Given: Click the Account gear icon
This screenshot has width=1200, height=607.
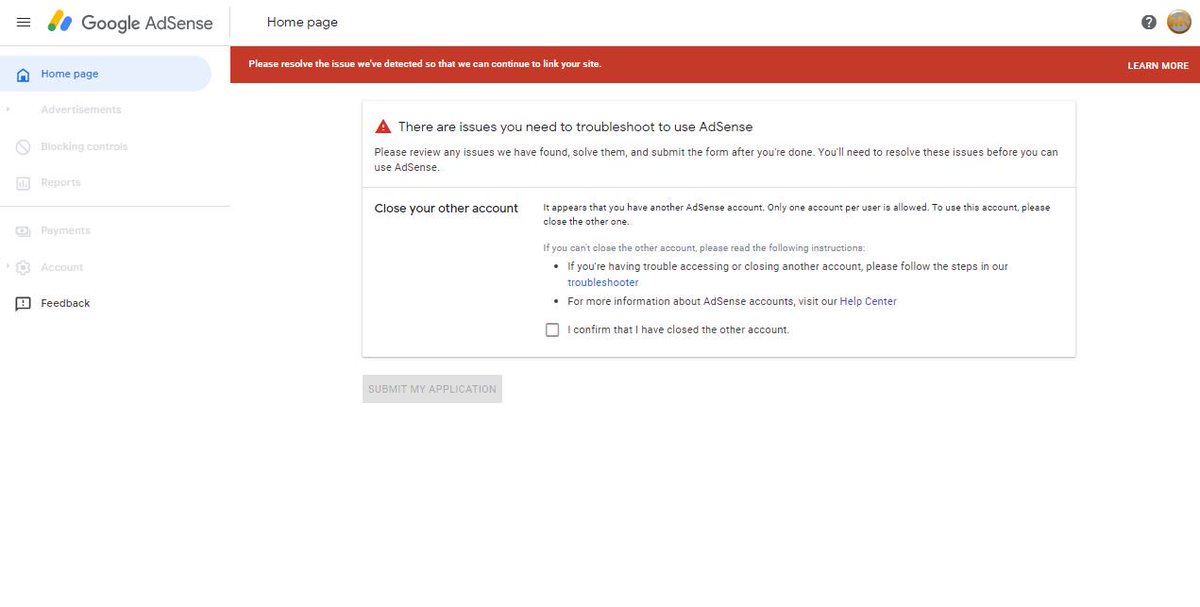Looking at the screenshot, I should click(x=23, y=267).
